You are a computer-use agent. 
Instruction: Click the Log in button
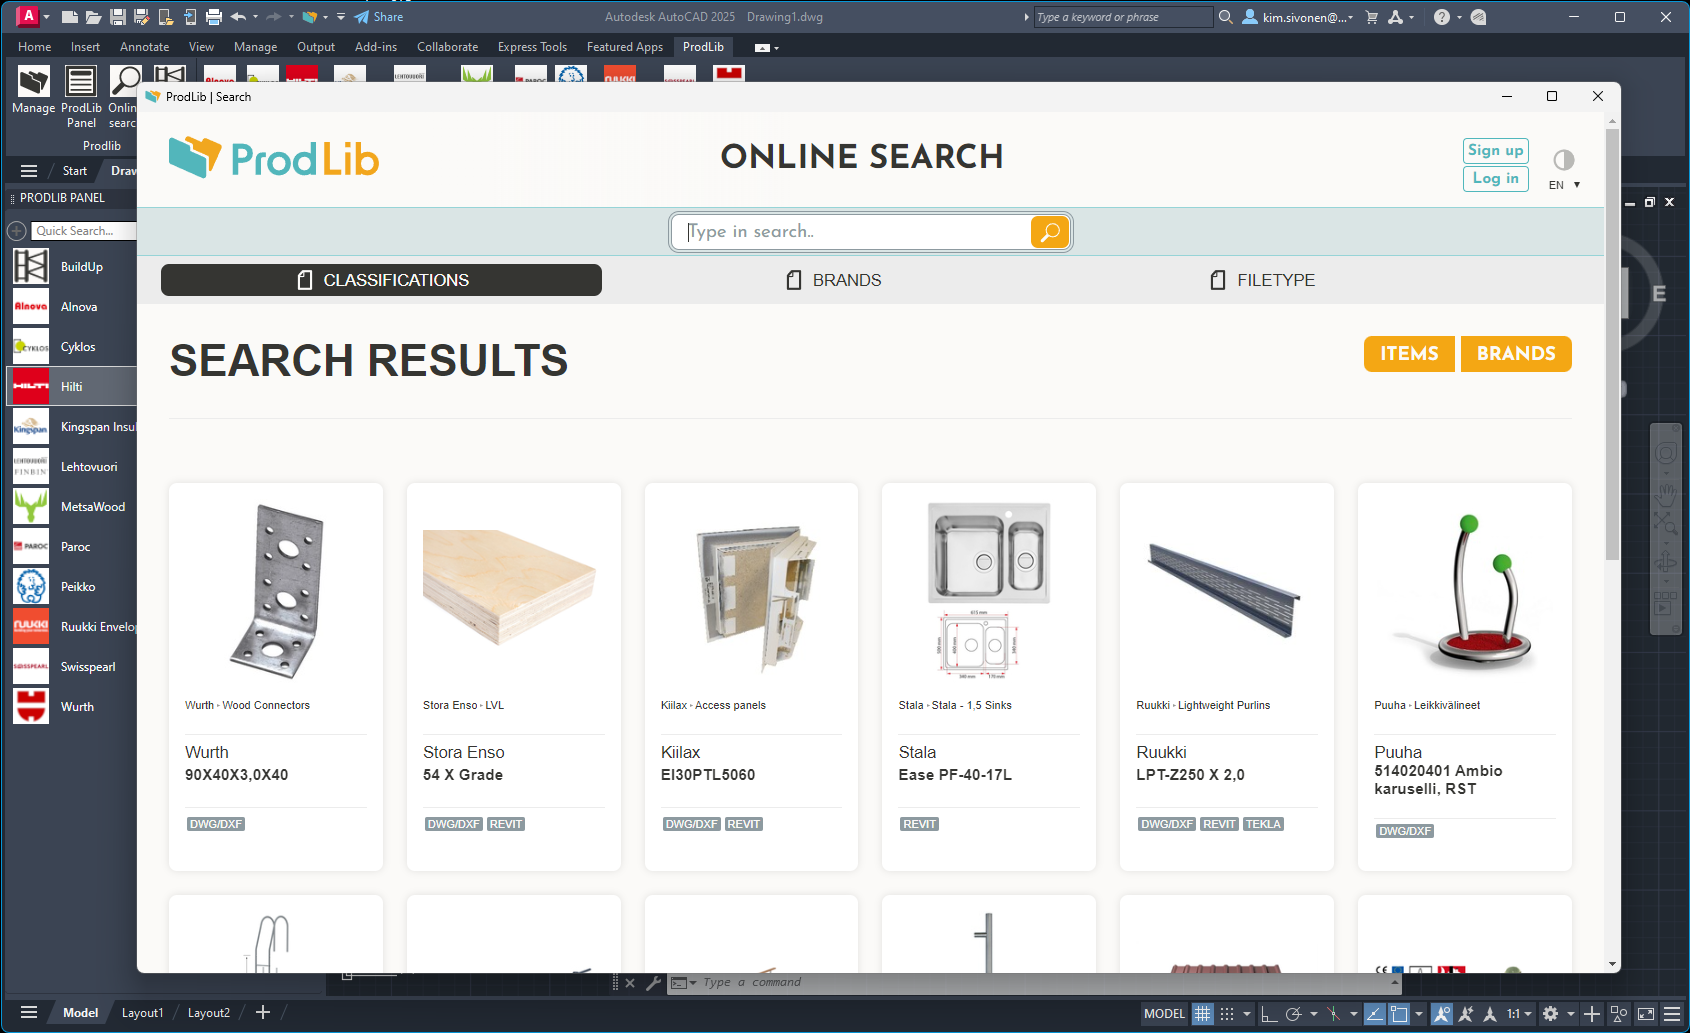coord(1495,179)
